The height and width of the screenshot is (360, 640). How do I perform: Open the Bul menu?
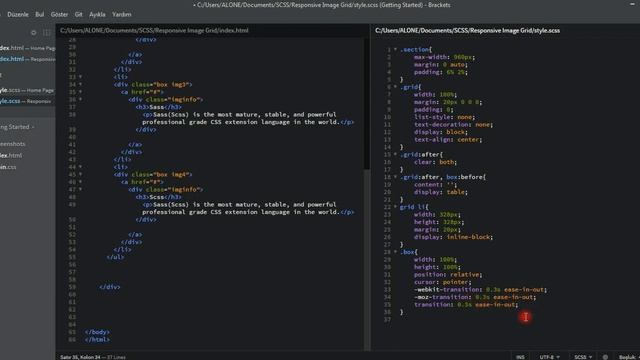[x=40, y=14]
